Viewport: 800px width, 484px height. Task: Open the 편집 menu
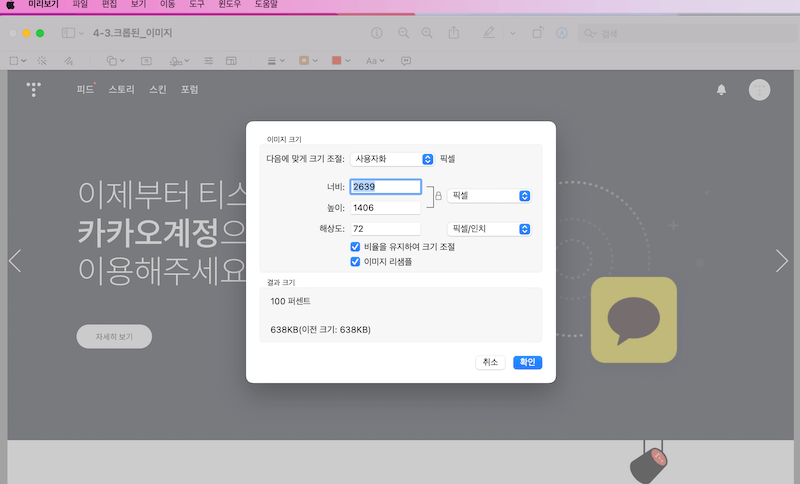click(x=109, y=4)
